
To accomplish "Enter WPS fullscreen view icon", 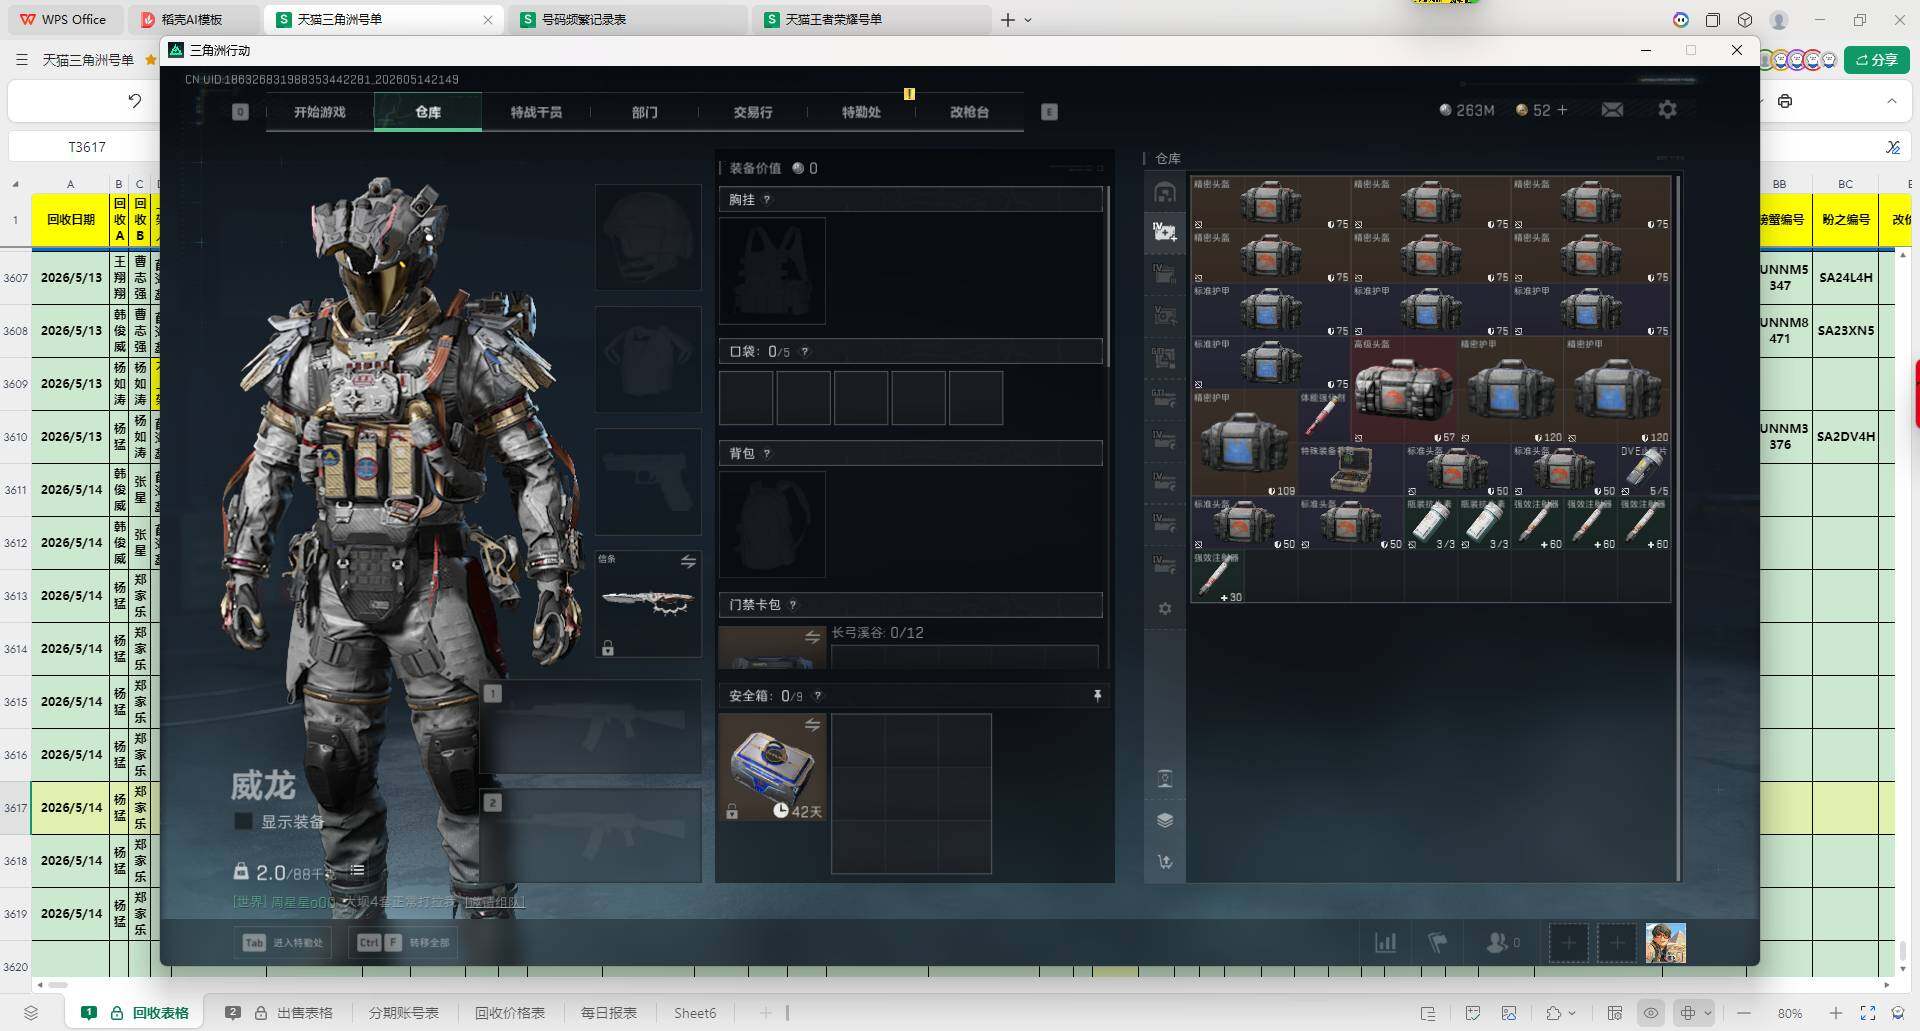I will pos(1868,1013).
